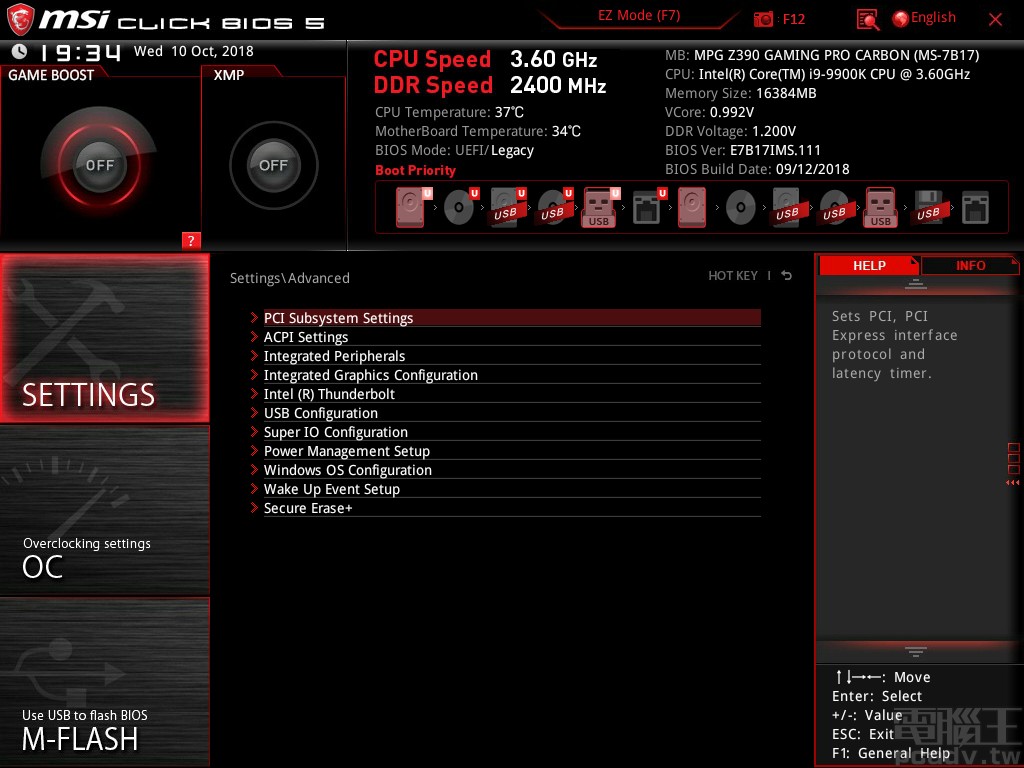Click the date Wed 10 Oct, 2018
1024x768 pixels.
click(x=193, y=51)
